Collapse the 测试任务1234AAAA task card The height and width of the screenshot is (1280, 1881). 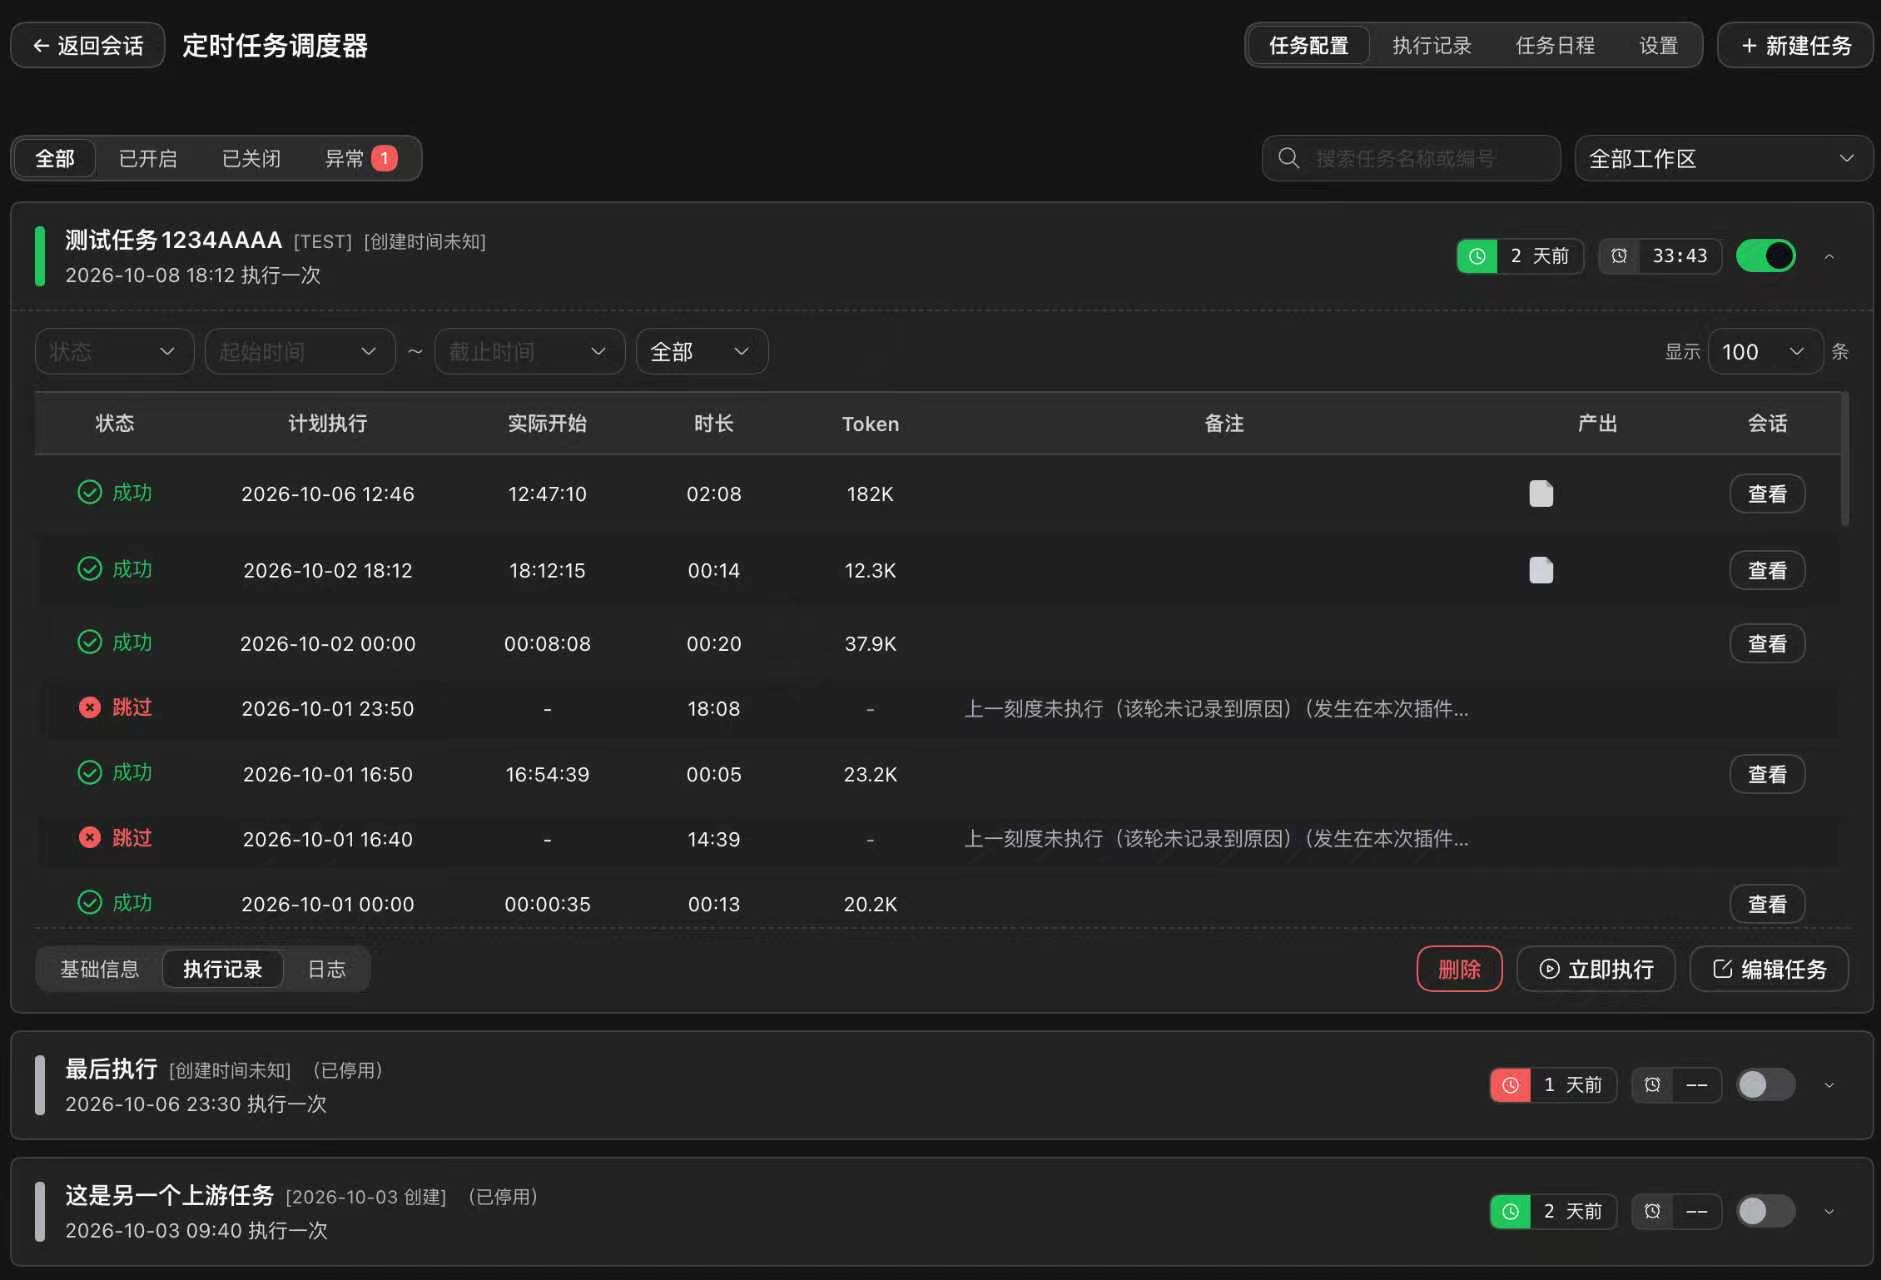(x=1829, y=257)
